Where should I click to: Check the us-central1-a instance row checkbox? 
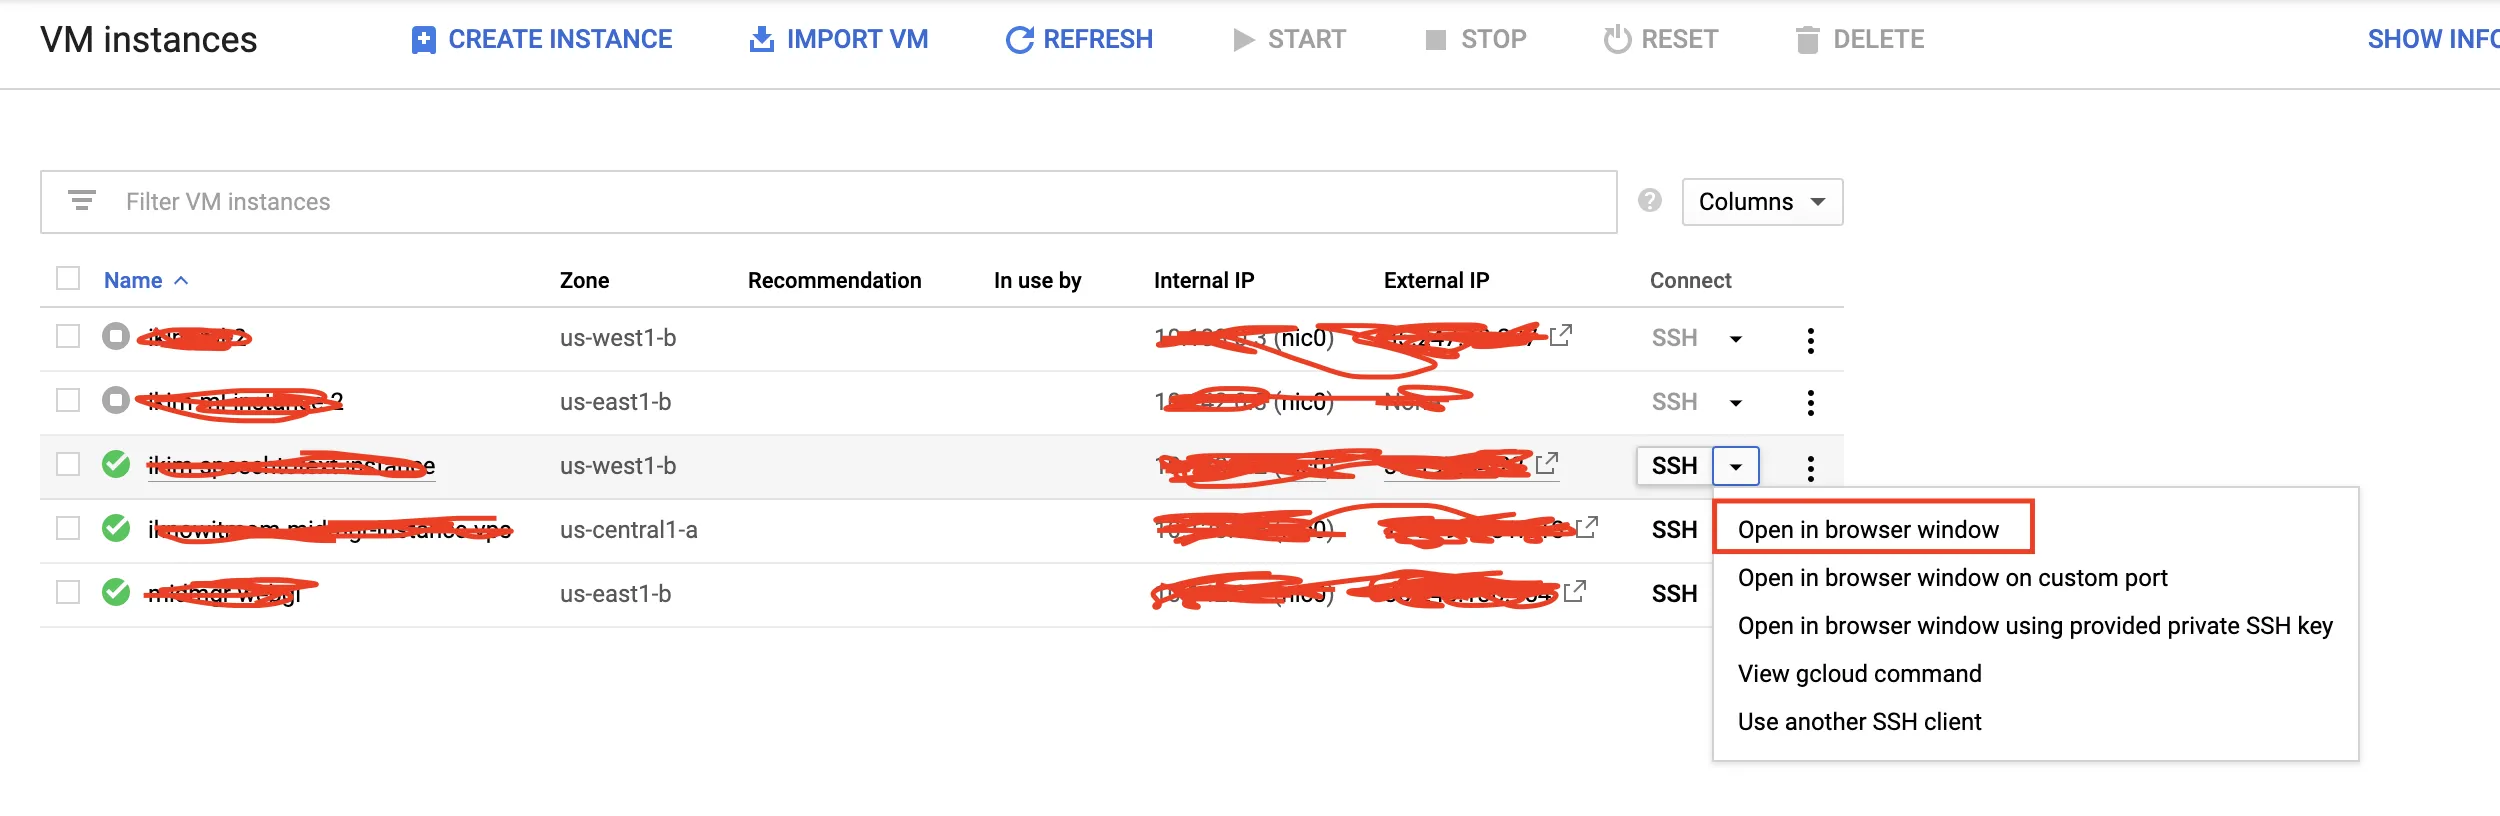(68, 528)
